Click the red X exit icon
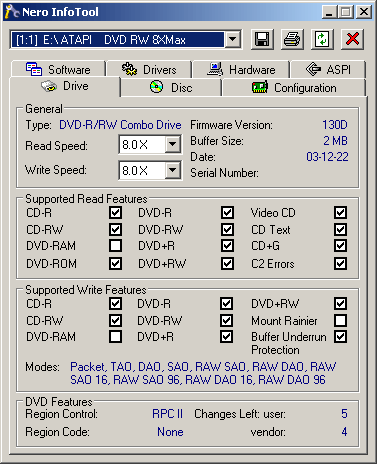This screenshot has height=464, width=377. [352, 39]
